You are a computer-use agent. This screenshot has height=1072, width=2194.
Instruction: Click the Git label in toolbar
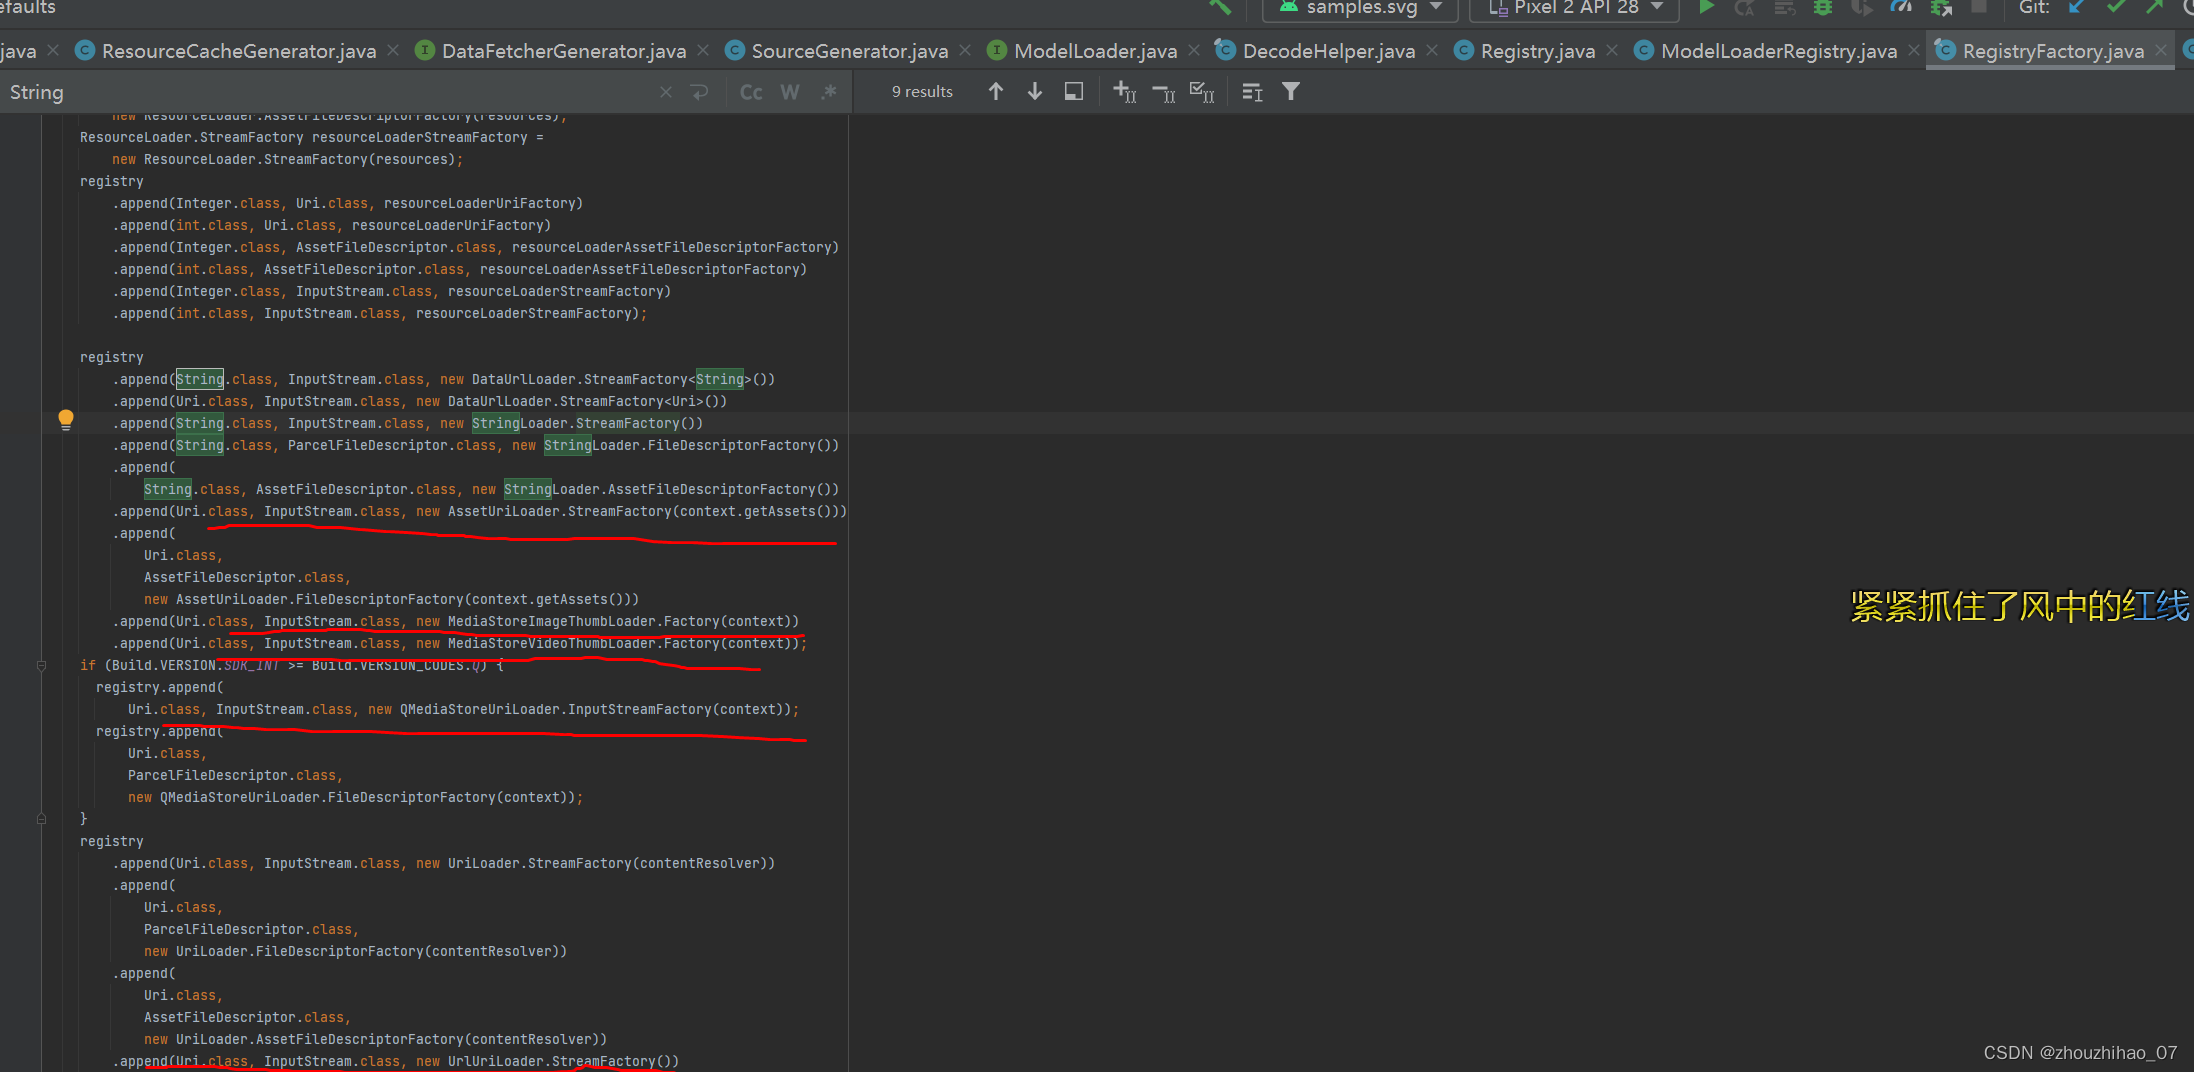pos(2033,7)
